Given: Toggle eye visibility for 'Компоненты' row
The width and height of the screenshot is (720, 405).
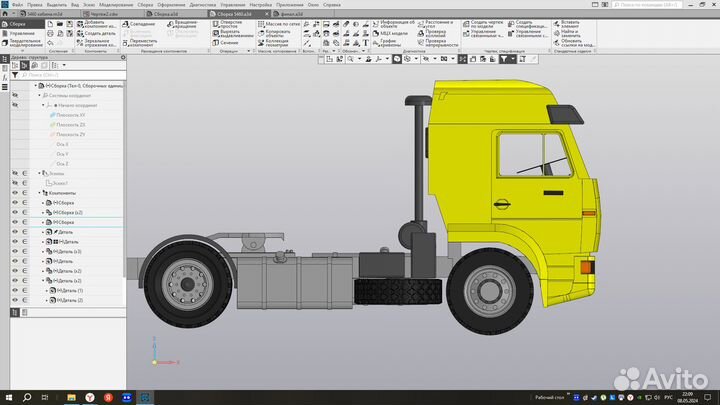Looking at the screenshot, I should point(15,193).
